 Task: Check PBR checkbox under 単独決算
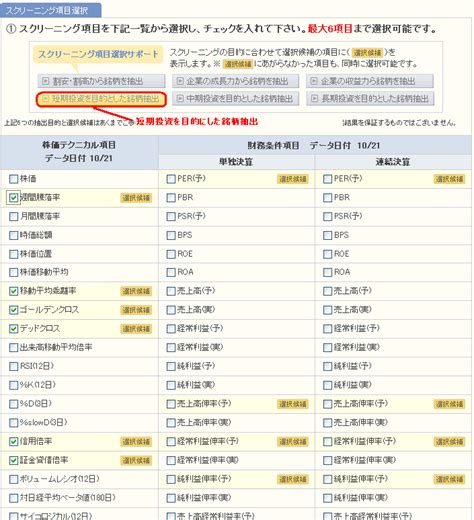point(171,198)
